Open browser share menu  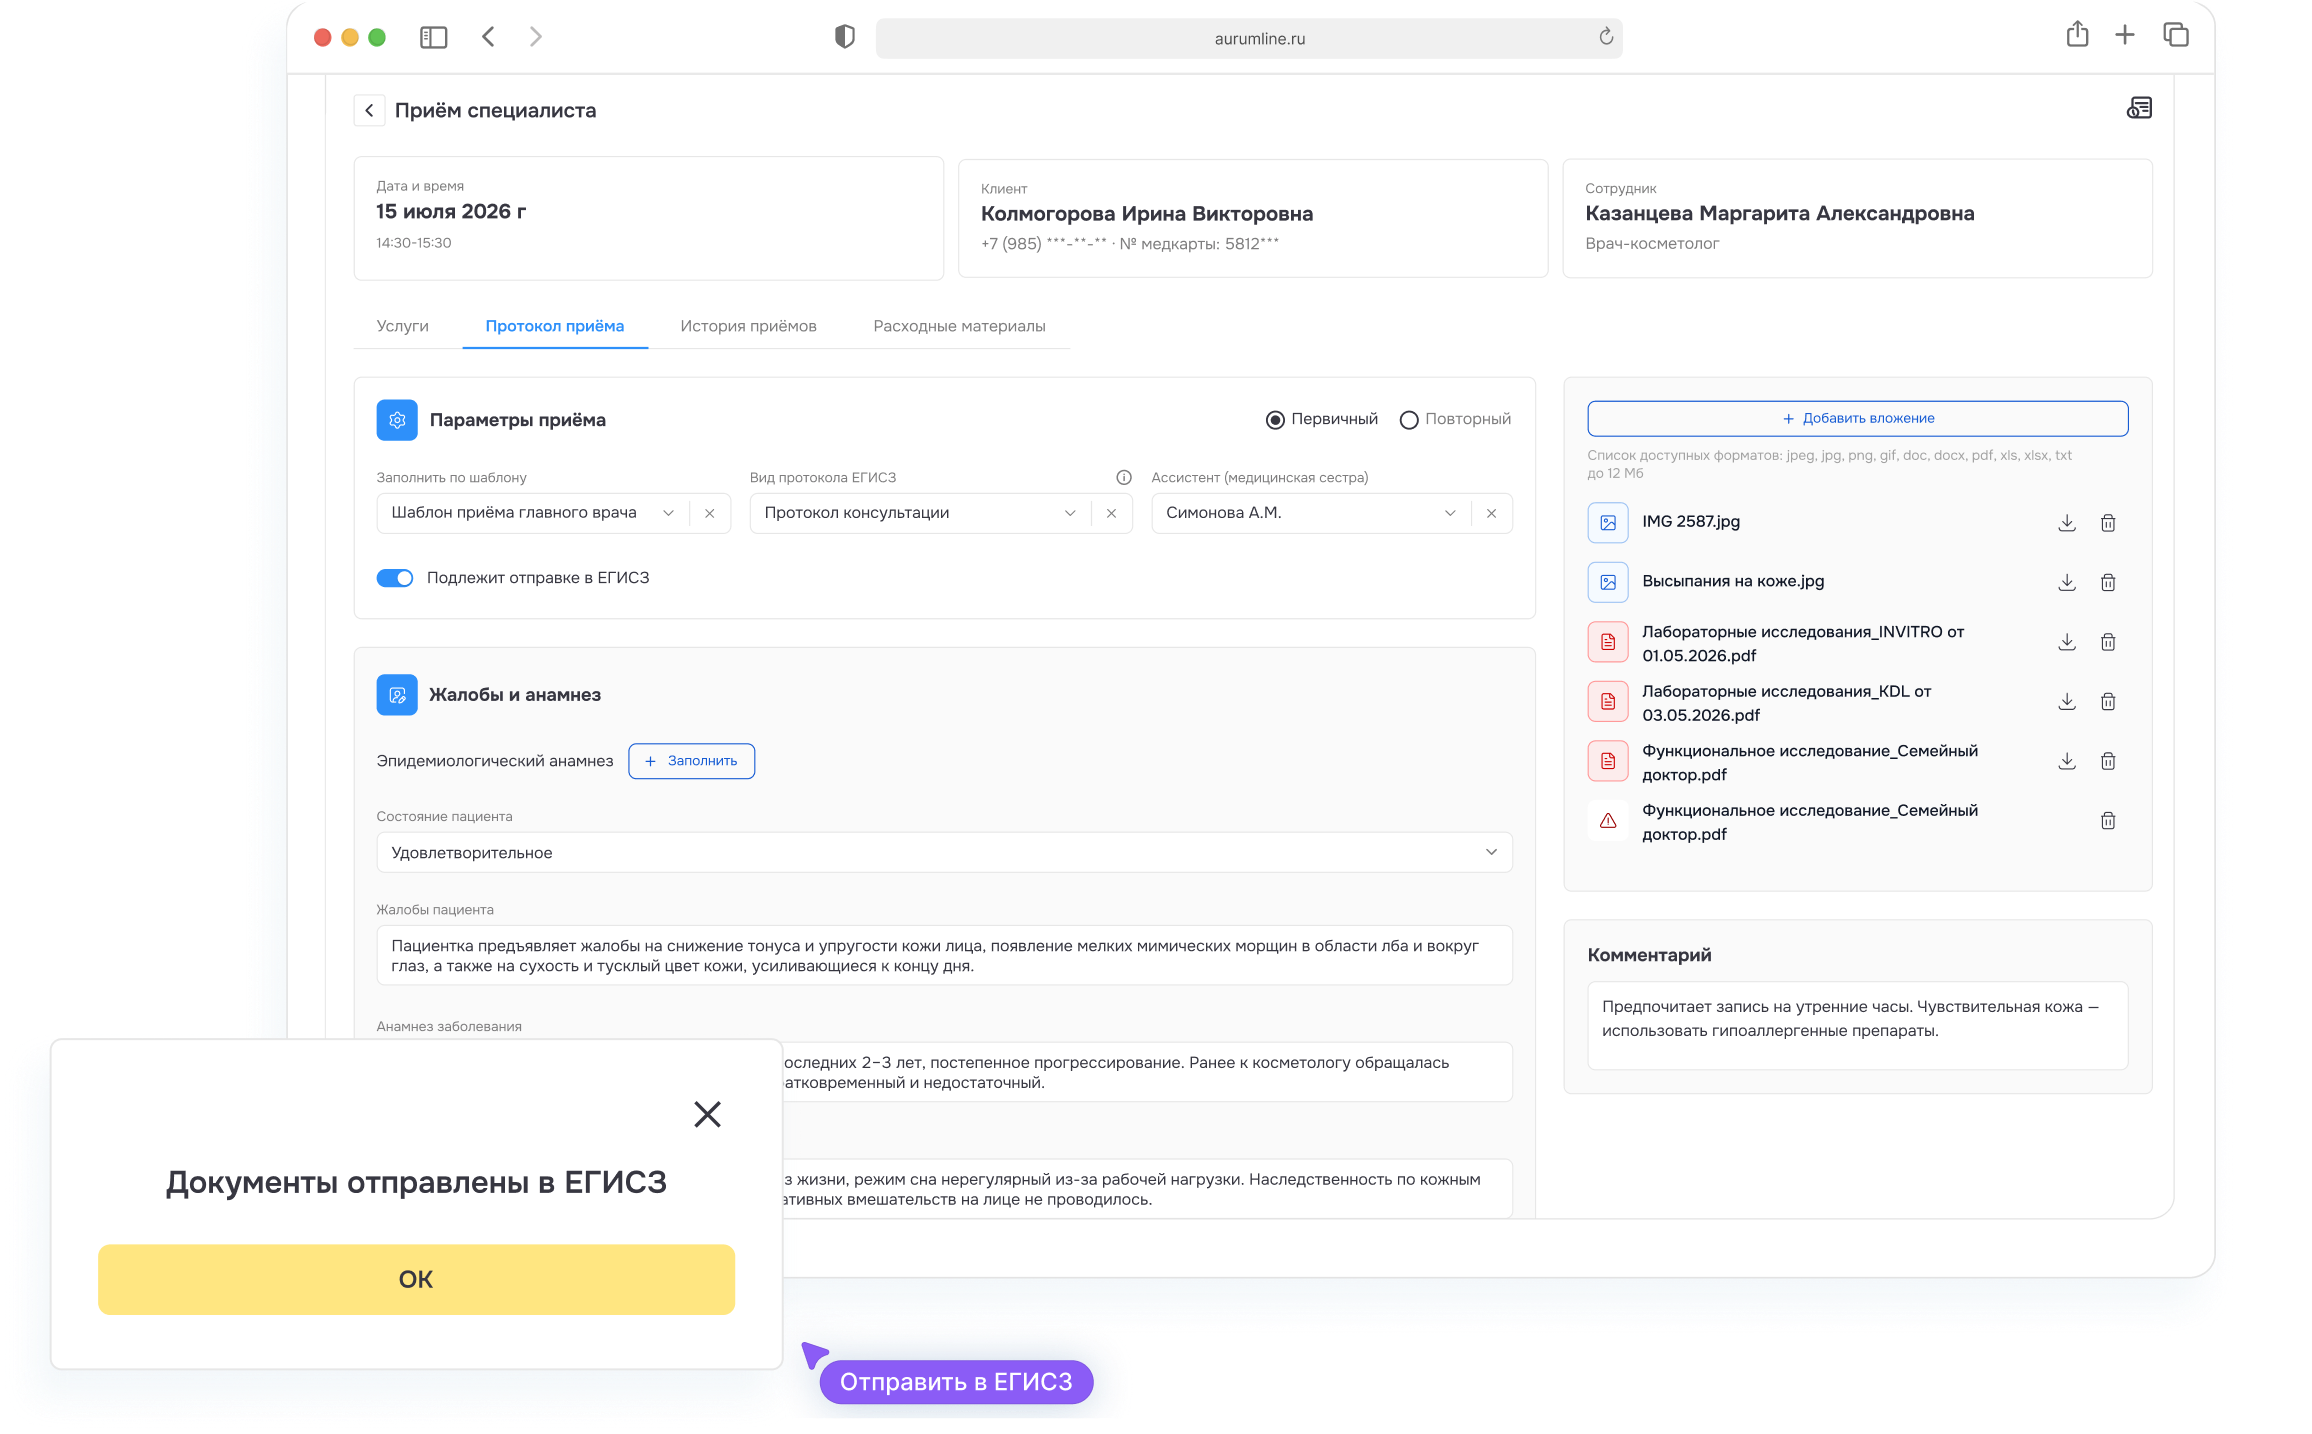pyautogui.click(x=2077, y=35)
